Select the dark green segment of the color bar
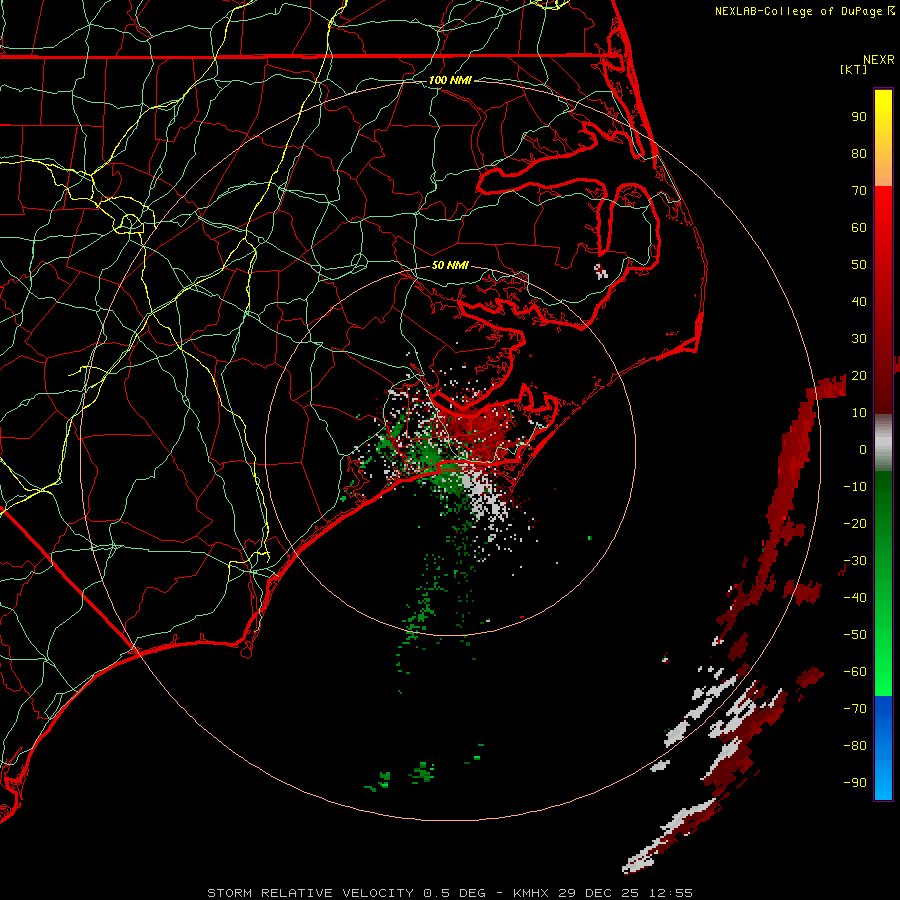The width and height of the screenshot is (900, 900). coord(883,505)
